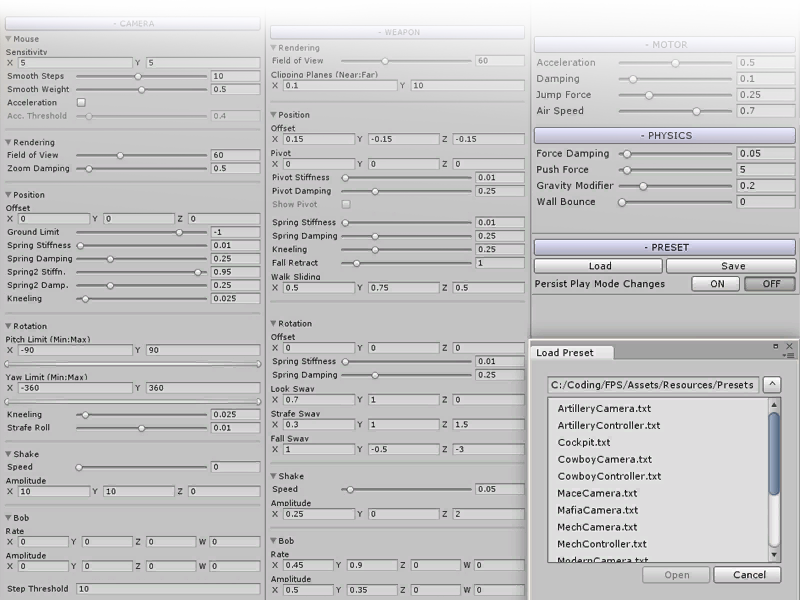
Task: Toggle the MOTOR section header
Action: tap(665, 45)
